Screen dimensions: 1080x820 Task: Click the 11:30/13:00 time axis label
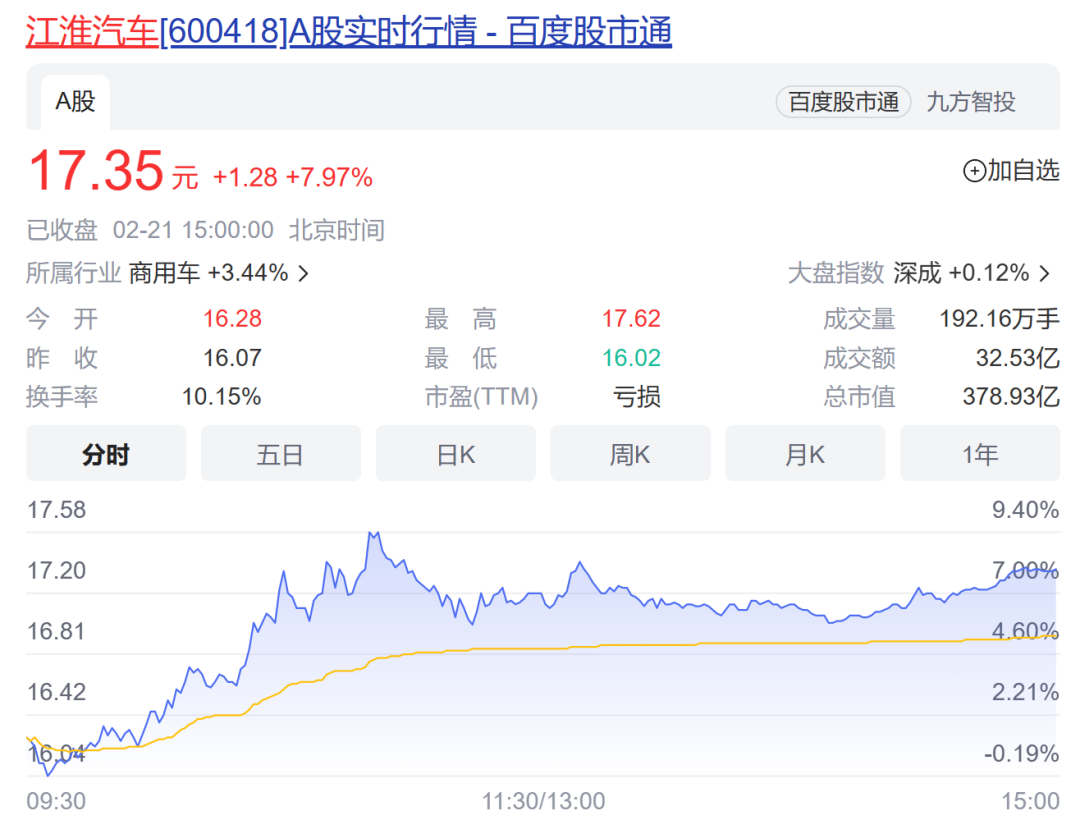(x=543, y=801)
